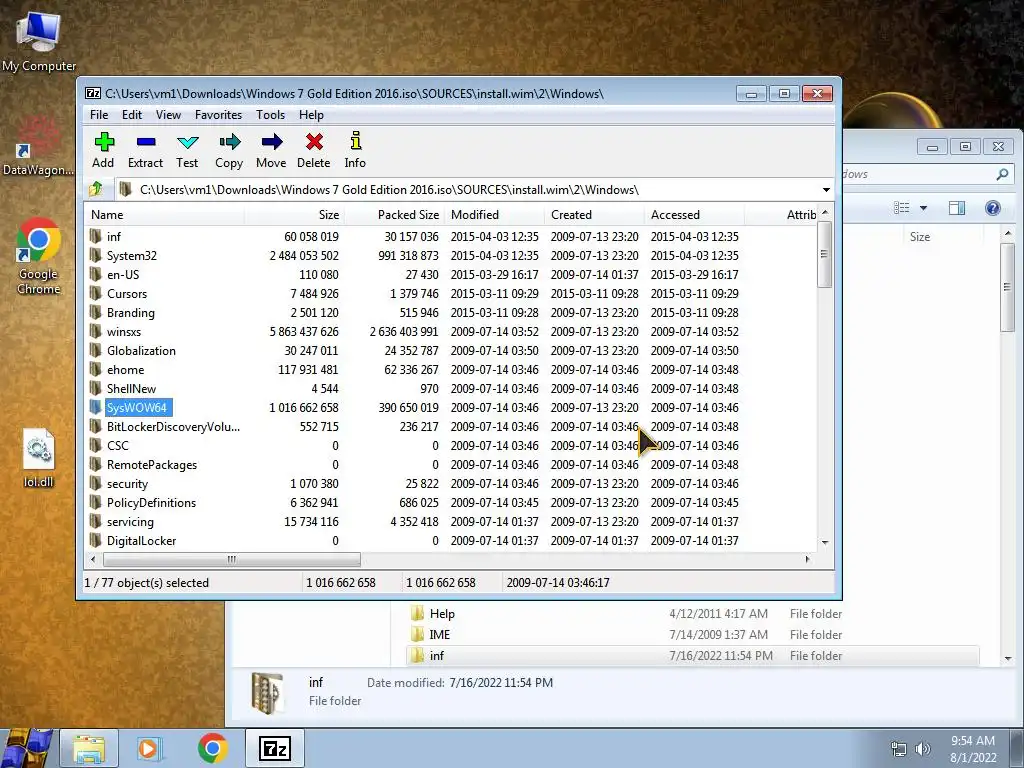
Task: Select the ShellNew folder
Action: coord(131,388)
